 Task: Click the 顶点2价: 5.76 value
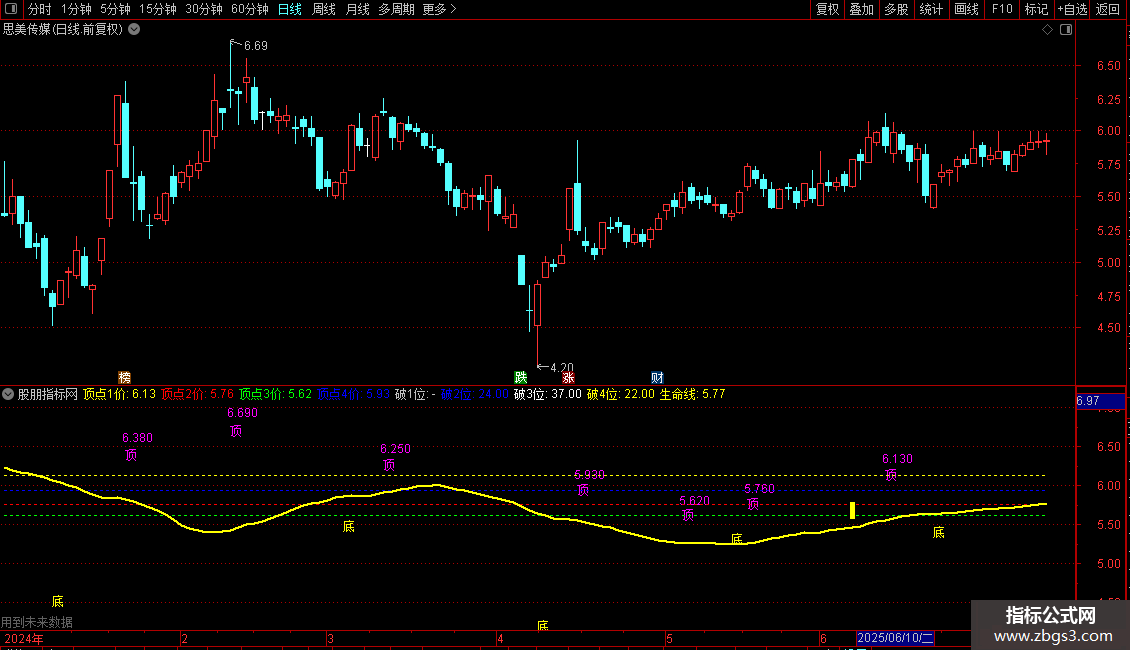click(x=197, y=394)
